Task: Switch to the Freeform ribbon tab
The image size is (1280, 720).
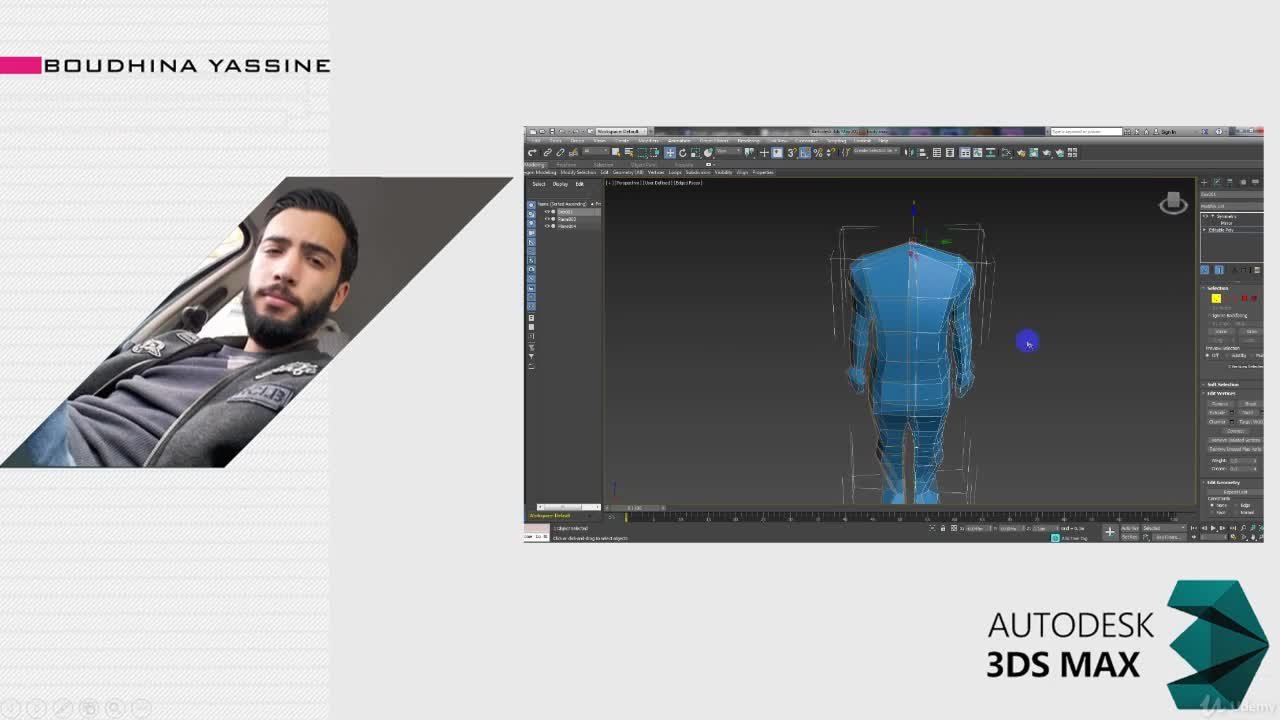Action: coord(565,163)
